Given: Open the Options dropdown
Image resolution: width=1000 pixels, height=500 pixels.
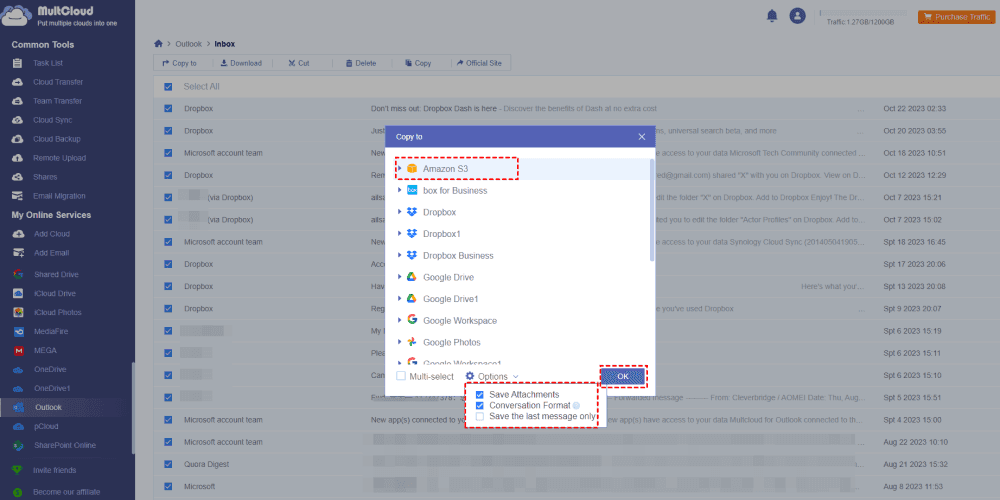Looking at the screenshot, I should [x=492, y=376].
